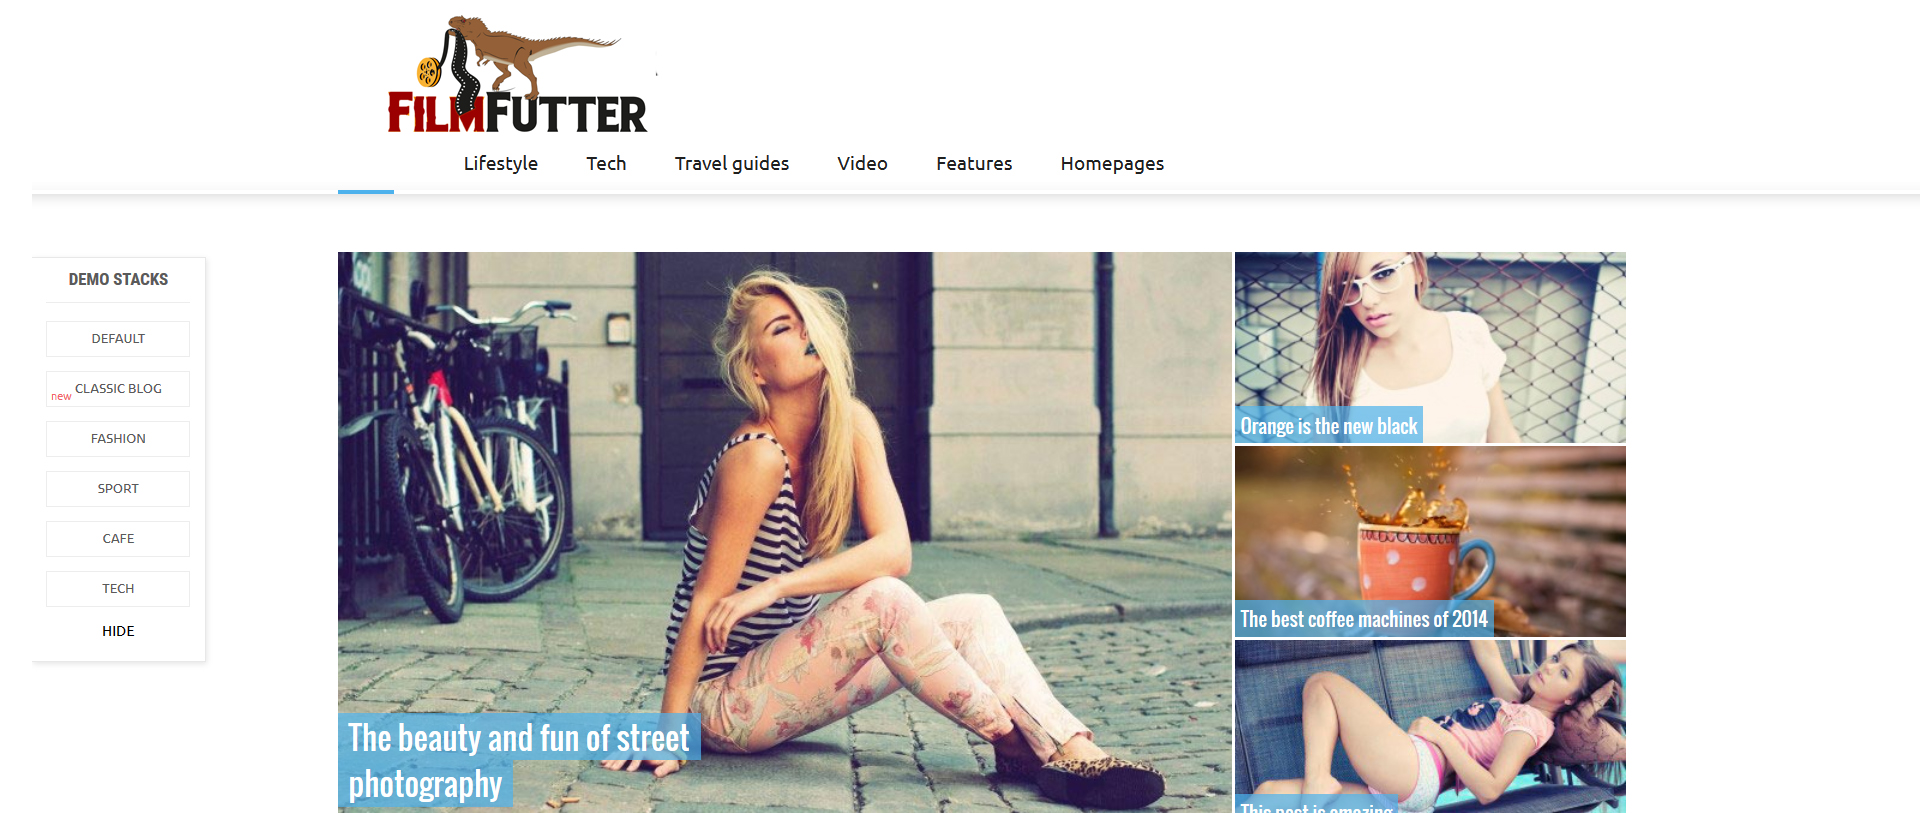Open the Features menu
Image resolution: width=1920 pixels, height=813 pixels.
point(974,163)
